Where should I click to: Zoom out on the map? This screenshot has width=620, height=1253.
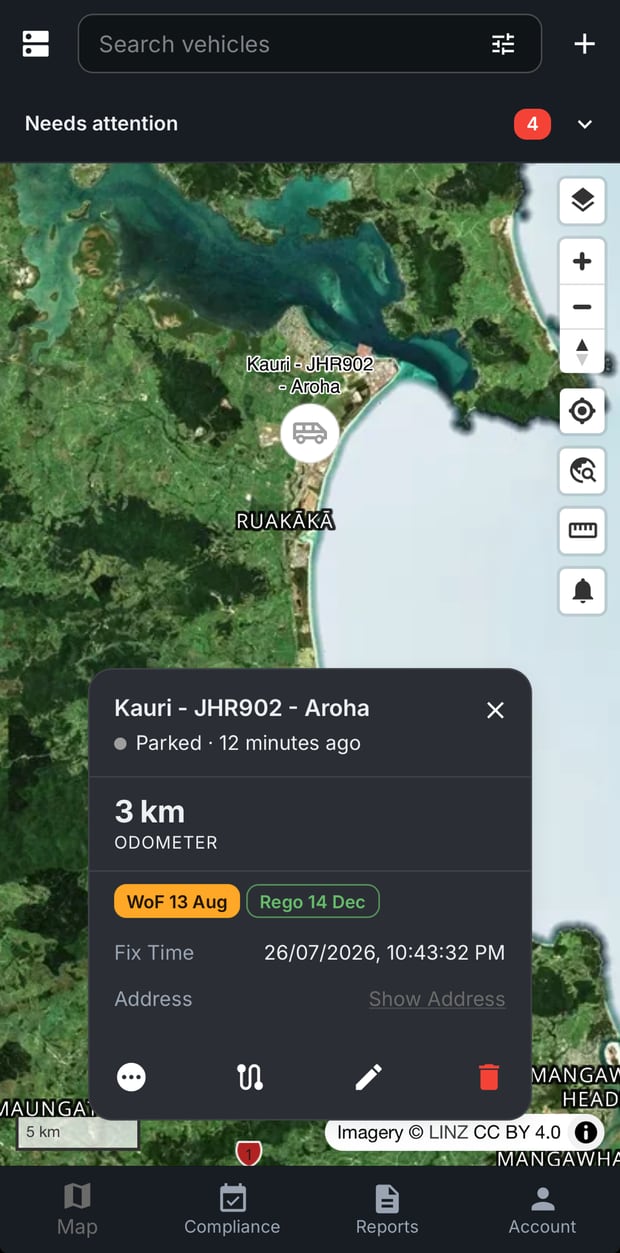582,307
